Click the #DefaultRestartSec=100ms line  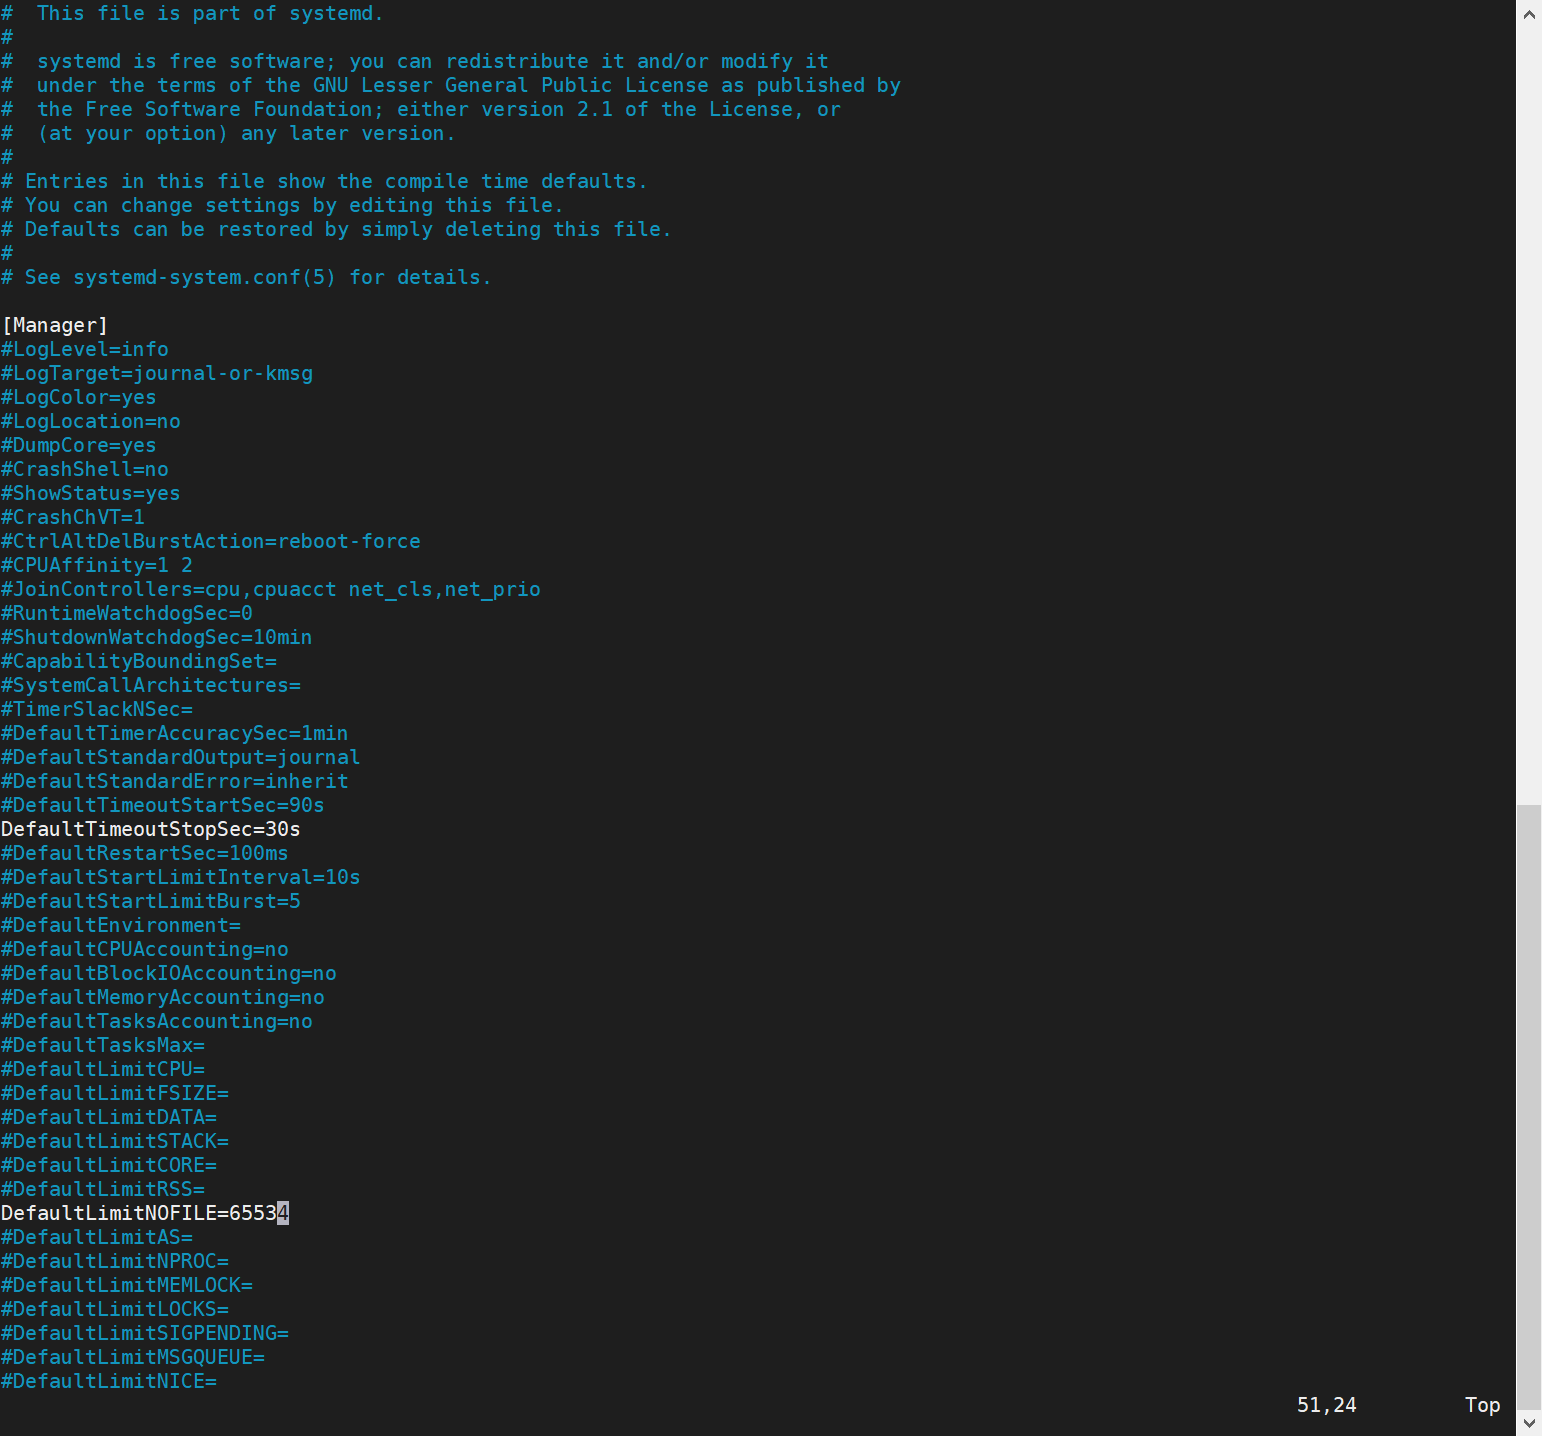pos(144,853)
